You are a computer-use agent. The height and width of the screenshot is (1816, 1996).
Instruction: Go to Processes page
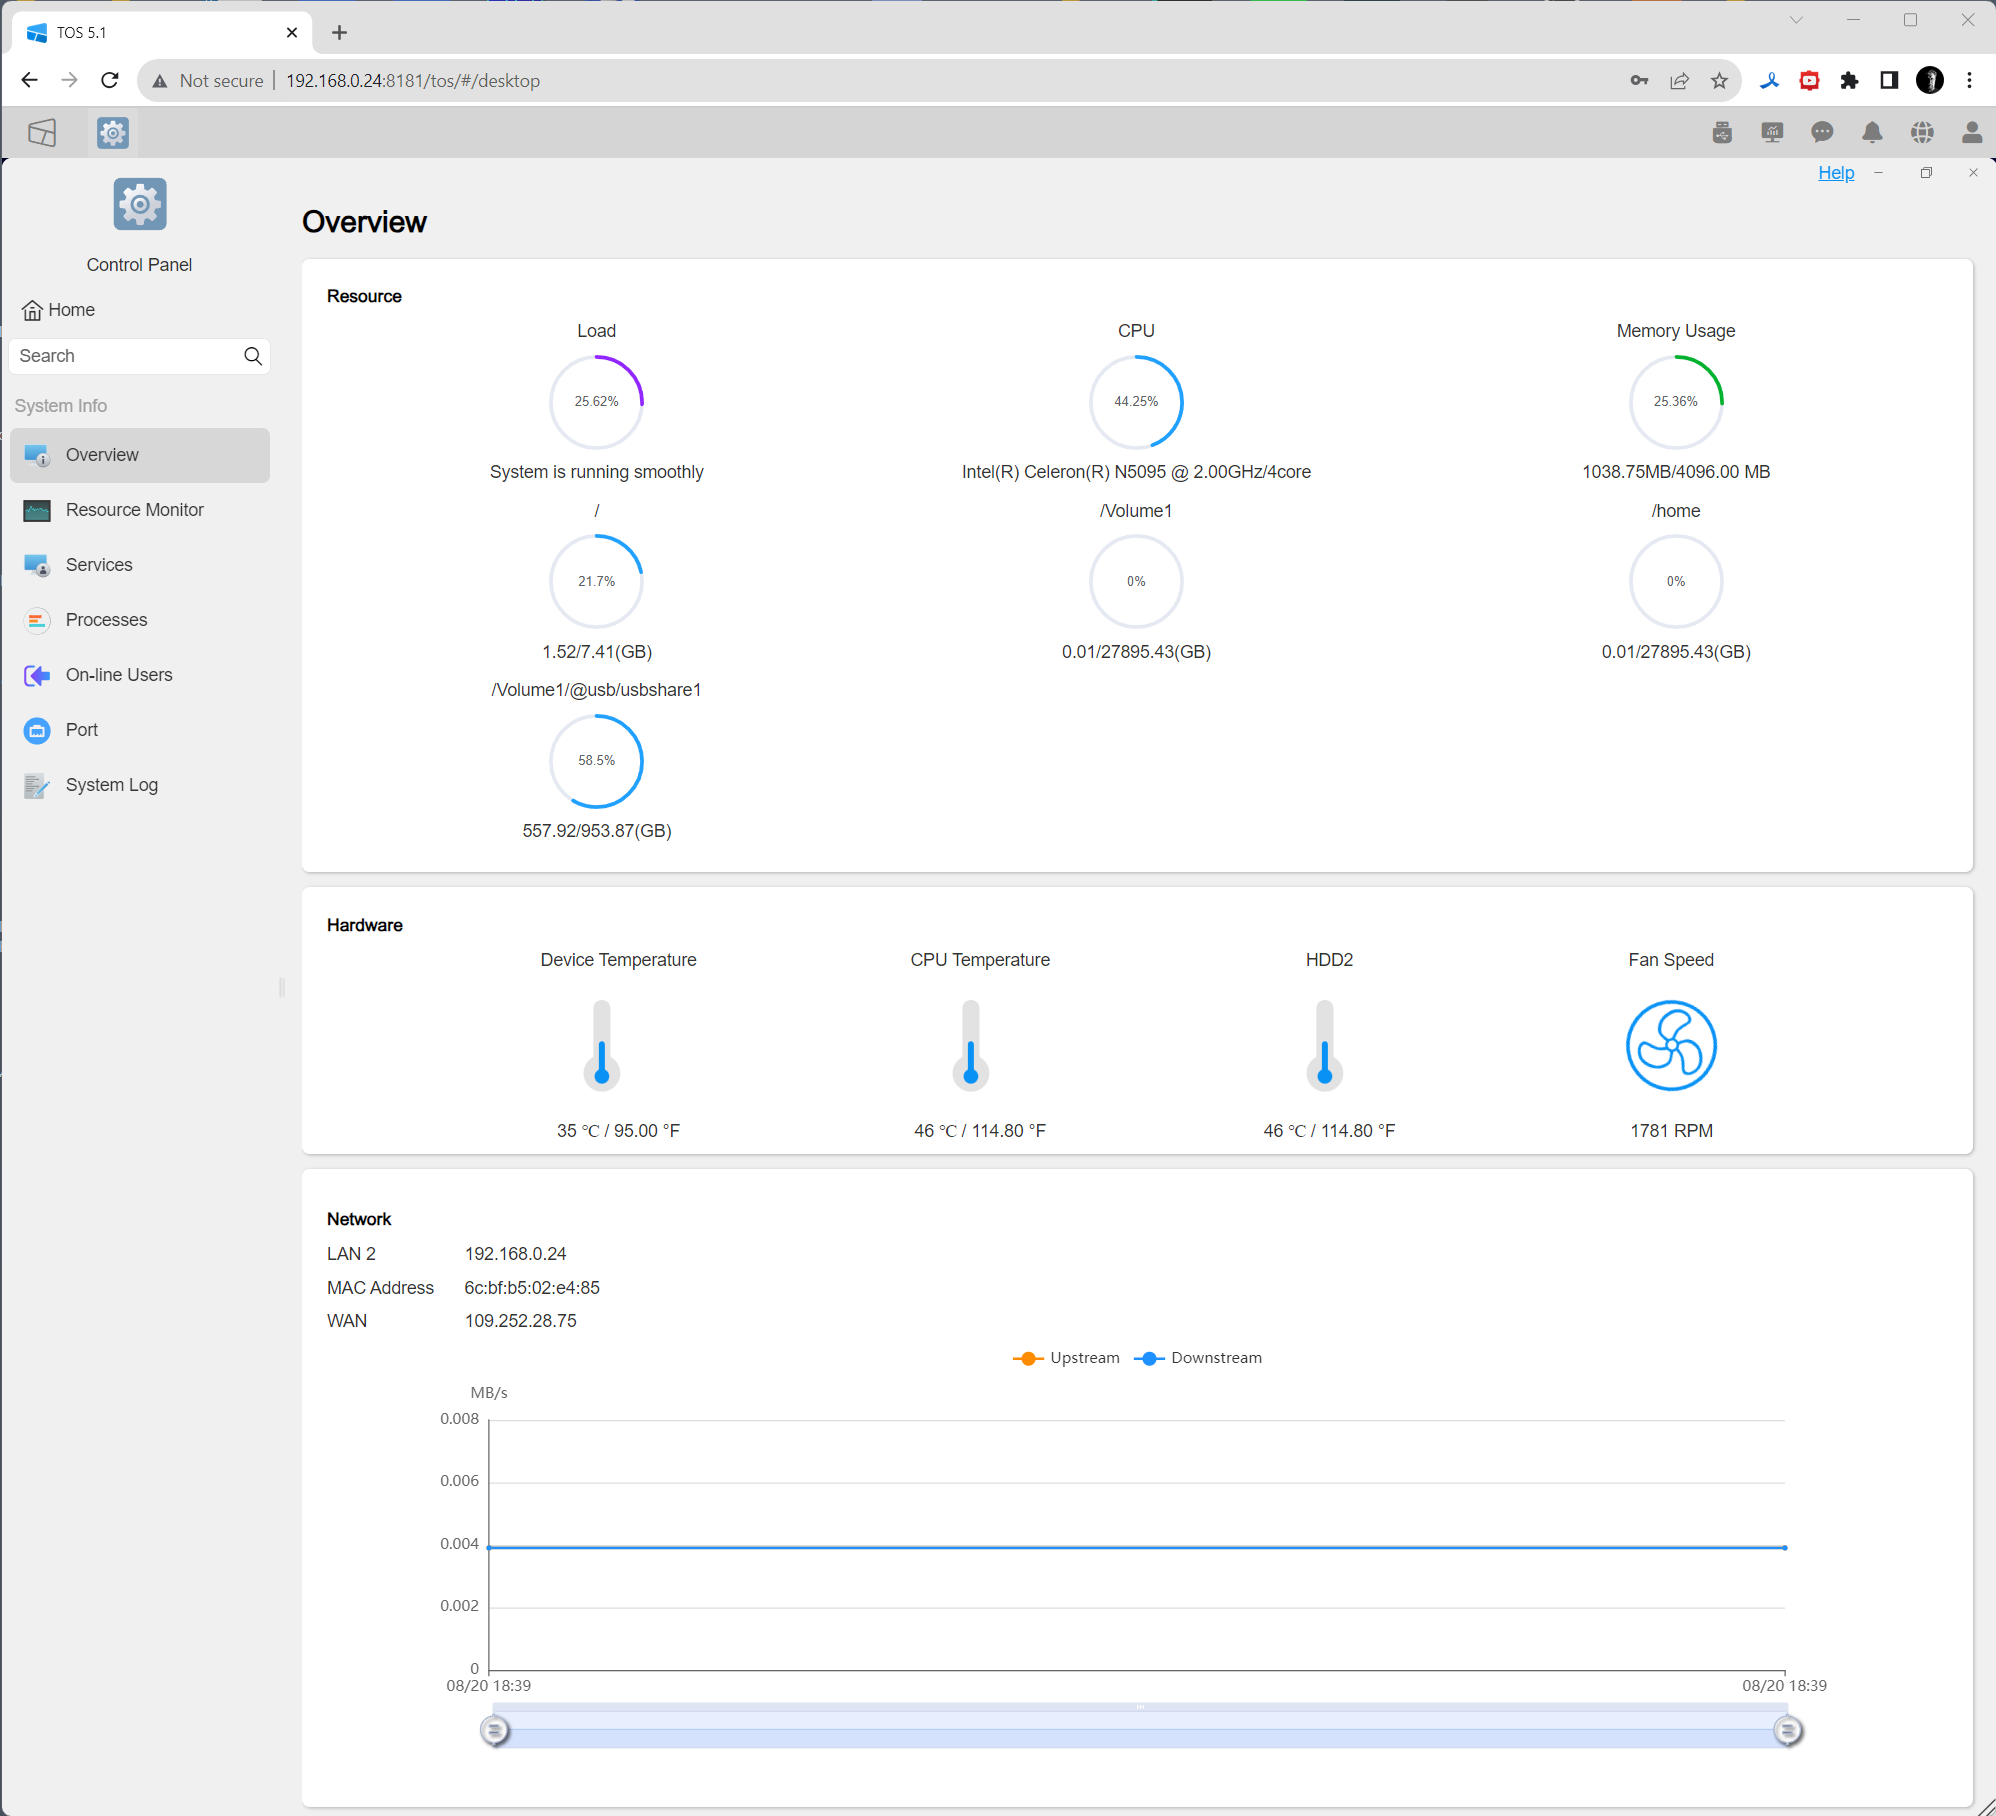pyautogui.click(x=106, y=620)
